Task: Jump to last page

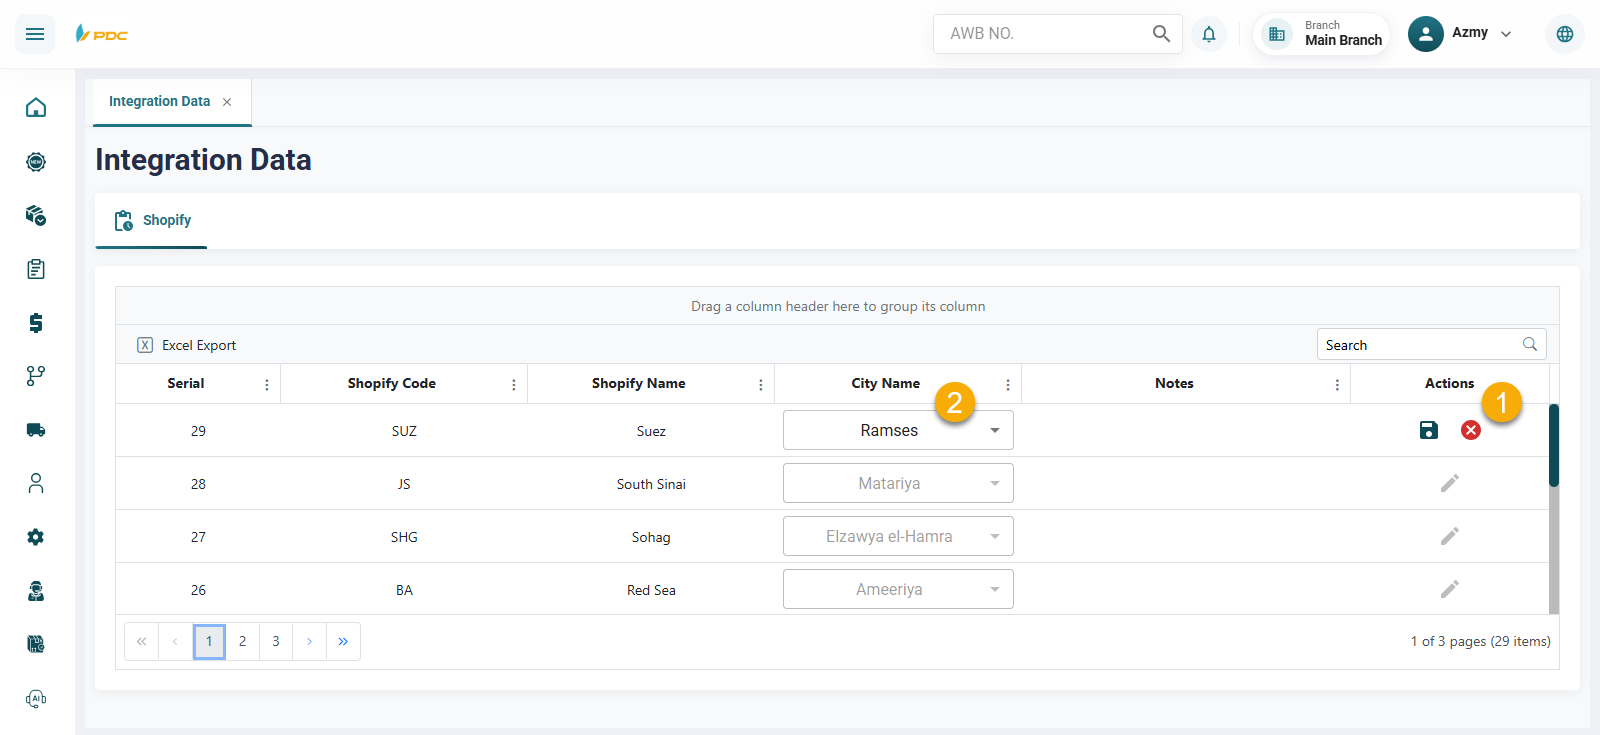Action: coord(343,641)
